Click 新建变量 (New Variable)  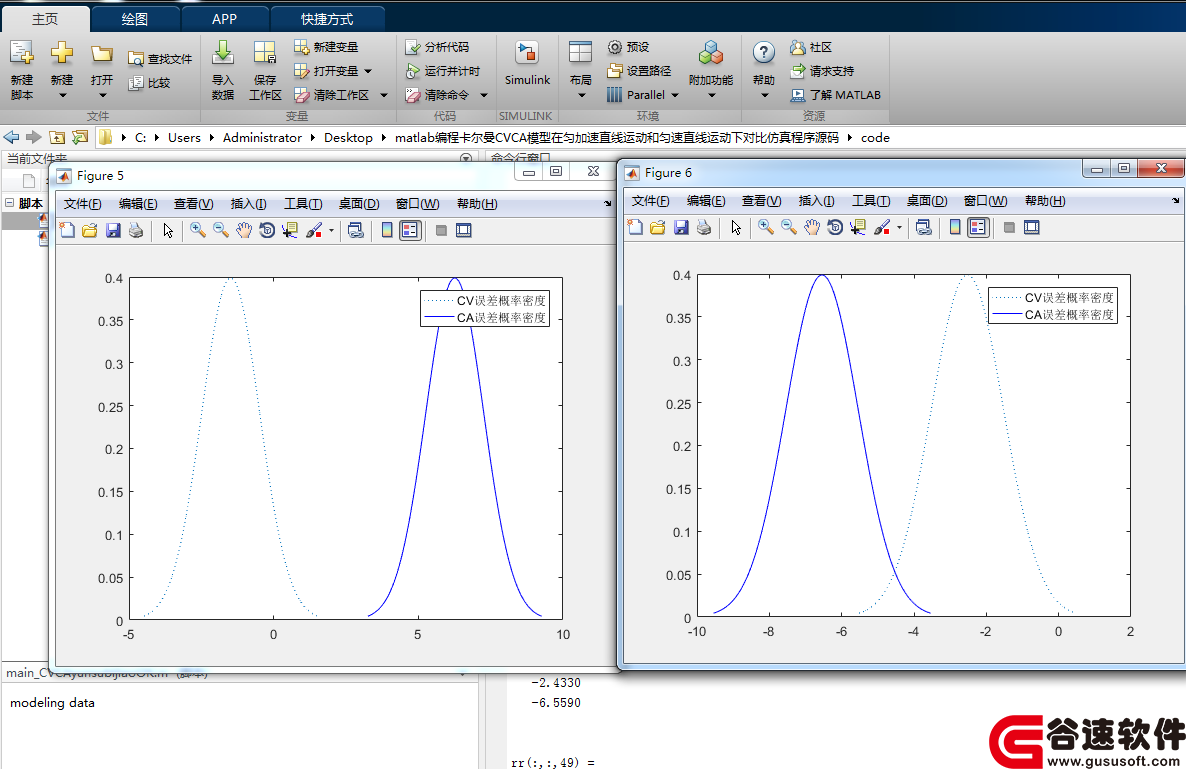tap(326, 47)
